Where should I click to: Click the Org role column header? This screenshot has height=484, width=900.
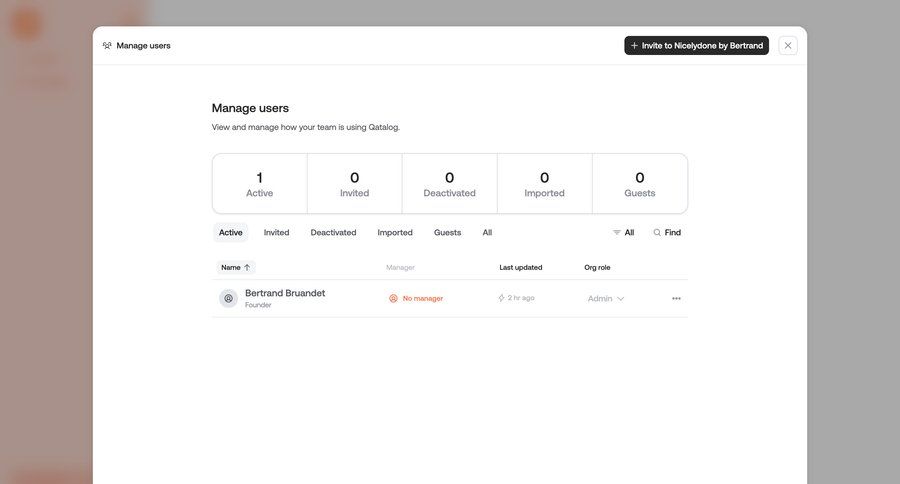(597, 268)
